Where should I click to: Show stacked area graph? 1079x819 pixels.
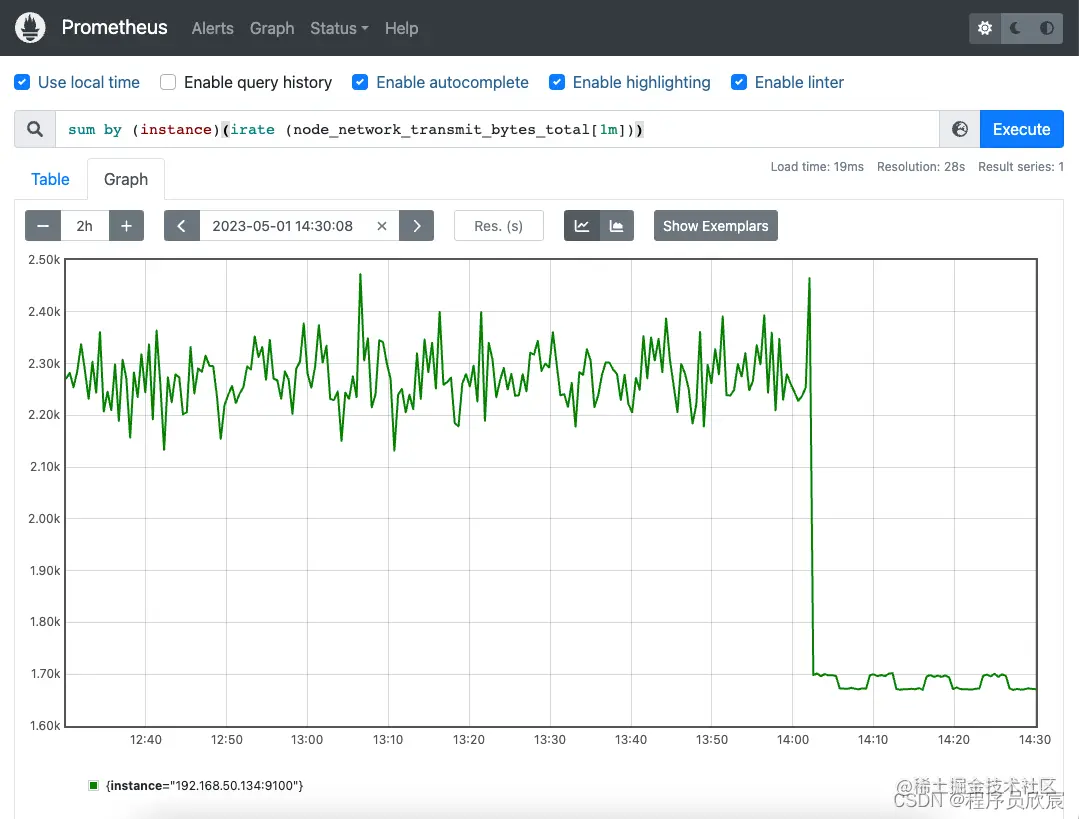(x=617, y=226)
